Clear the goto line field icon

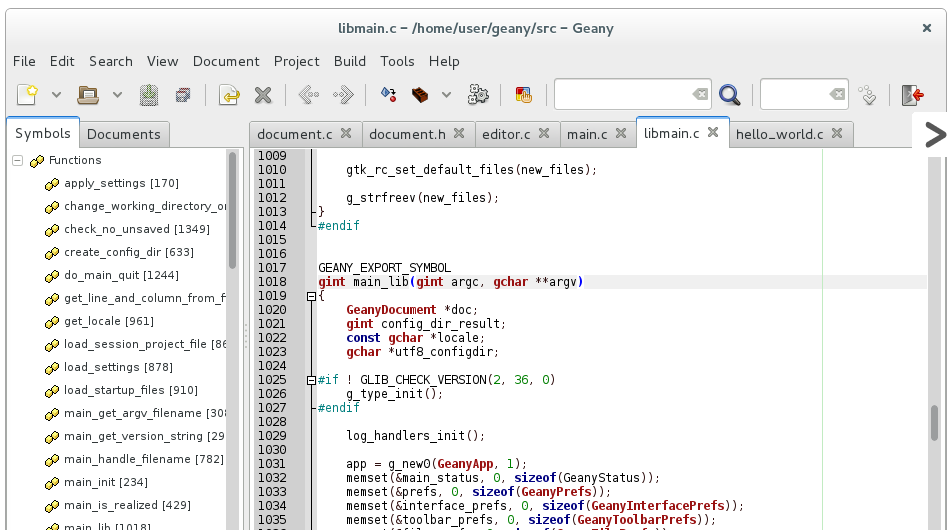(x=837, y=94)
